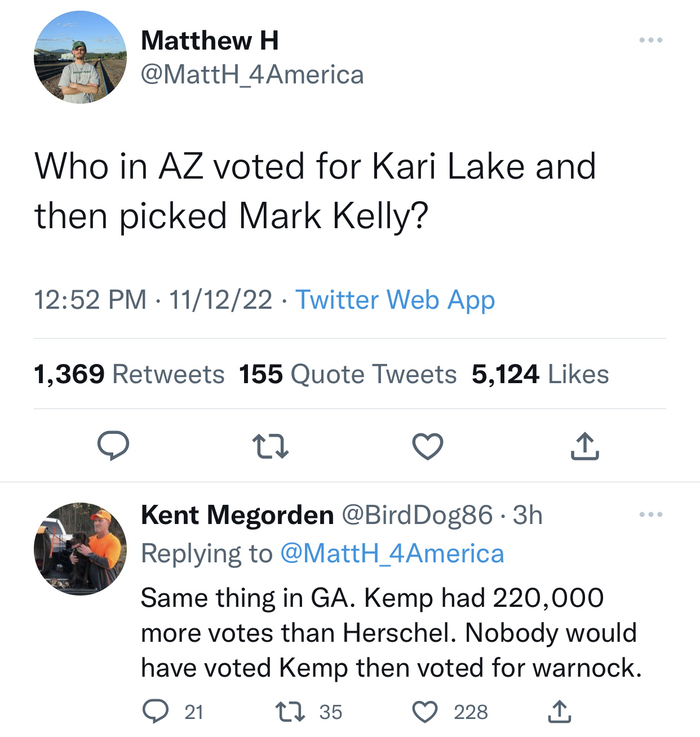Share Kent Megorden's reply
700x737 pixels.
[x=560, y=711]
